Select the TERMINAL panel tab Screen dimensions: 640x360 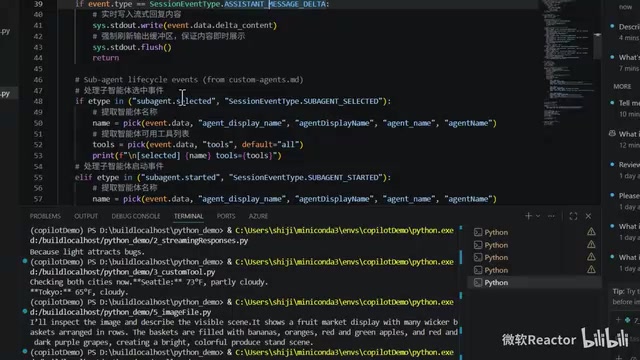tap(188, 216)
